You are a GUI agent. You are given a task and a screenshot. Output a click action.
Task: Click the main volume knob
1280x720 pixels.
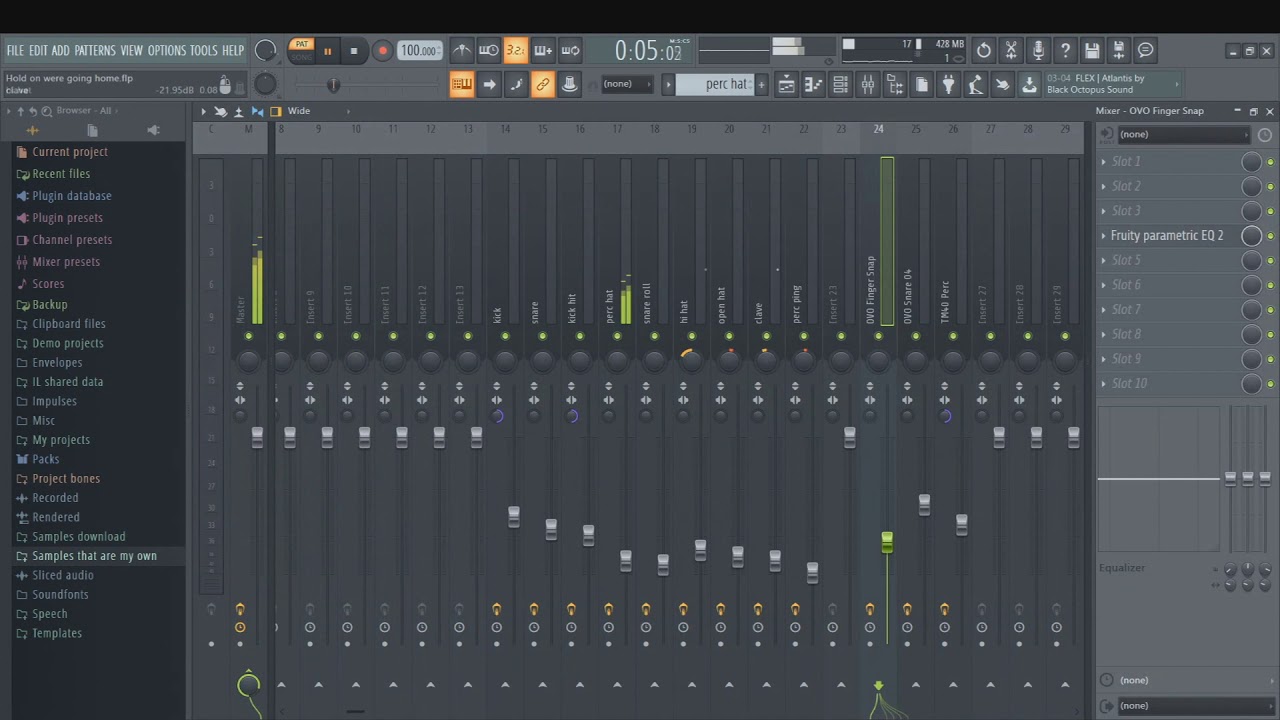(265, 50)
